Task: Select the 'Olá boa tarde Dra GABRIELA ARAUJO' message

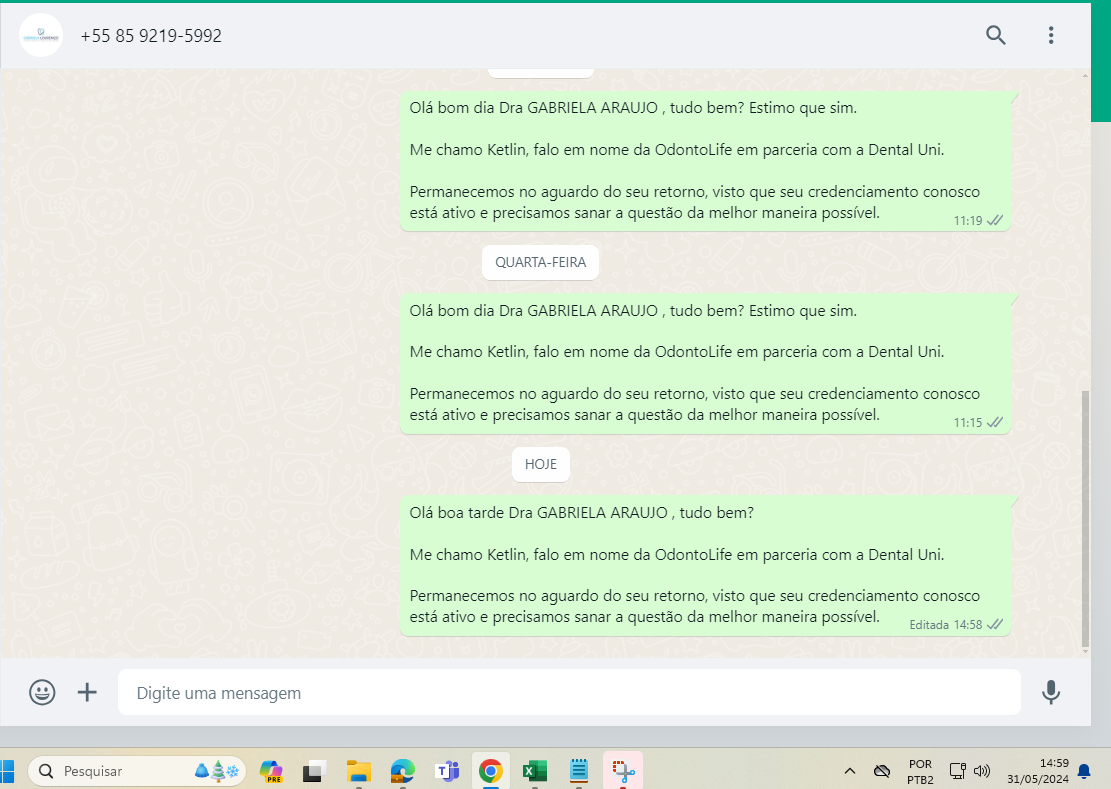Action: point(705,565)
